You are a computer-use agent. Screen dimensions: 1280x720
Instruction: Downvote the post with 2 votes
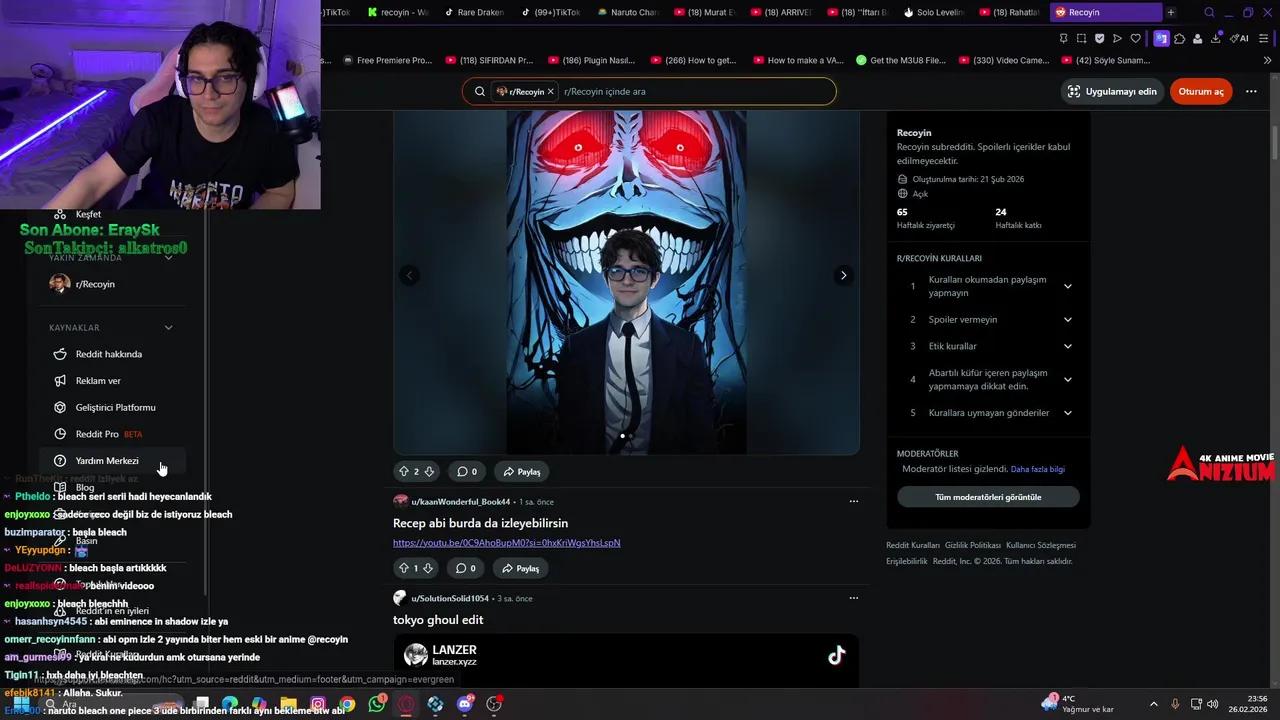tap(429, 471)
